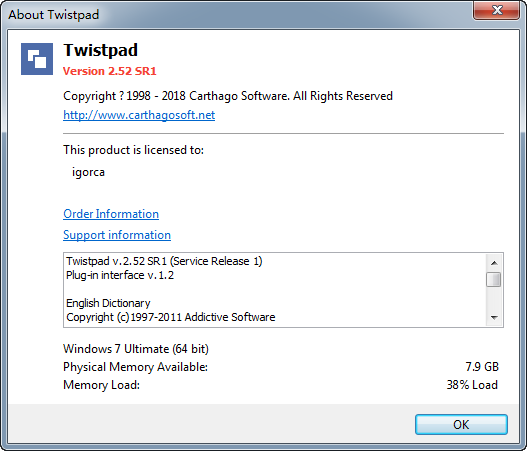Click the About Twistpad title bar text

click(54, 15)
